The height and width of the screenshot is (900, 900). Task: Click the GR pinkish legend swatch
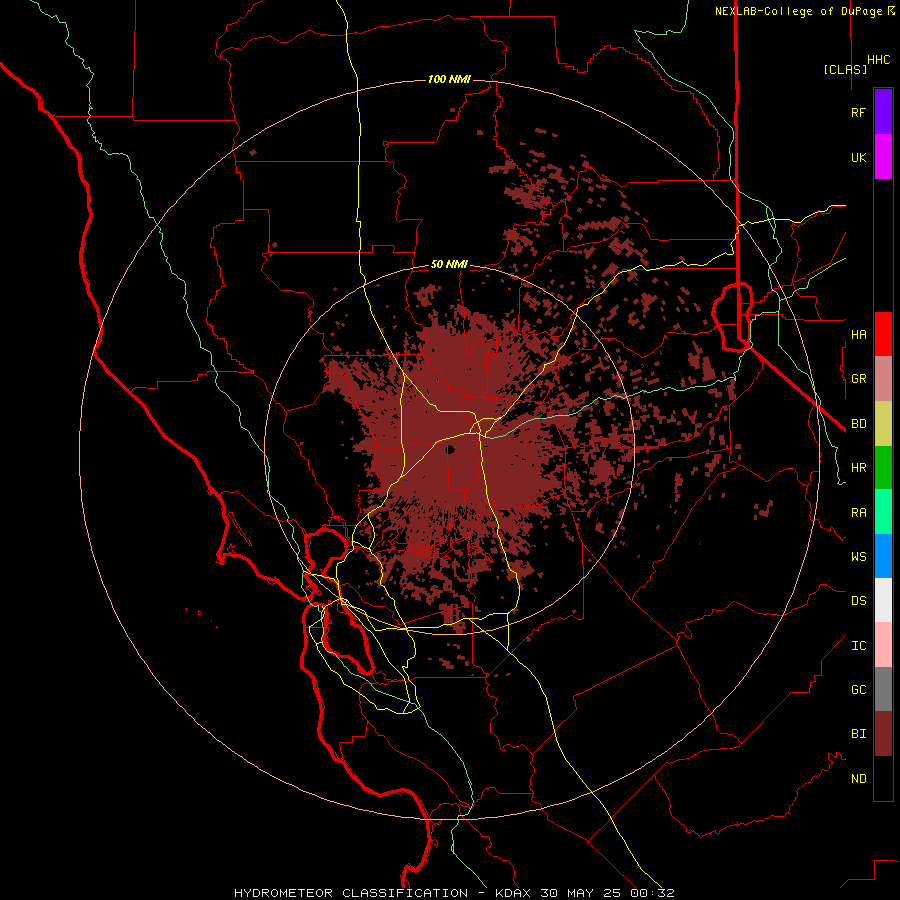(883, 379)
